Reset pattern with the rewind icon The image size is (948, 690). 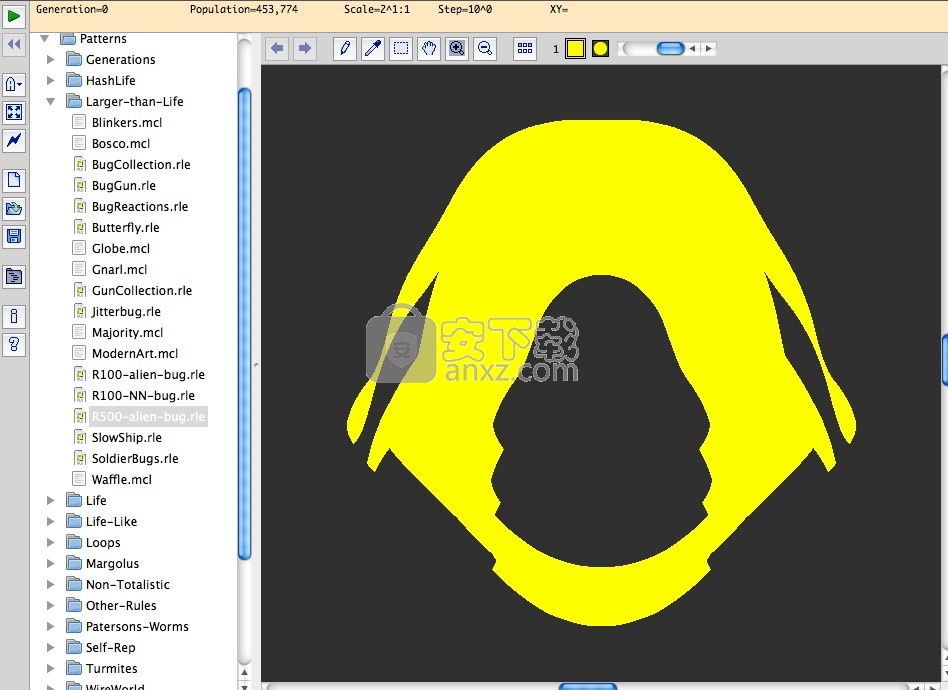coord(14,44)
